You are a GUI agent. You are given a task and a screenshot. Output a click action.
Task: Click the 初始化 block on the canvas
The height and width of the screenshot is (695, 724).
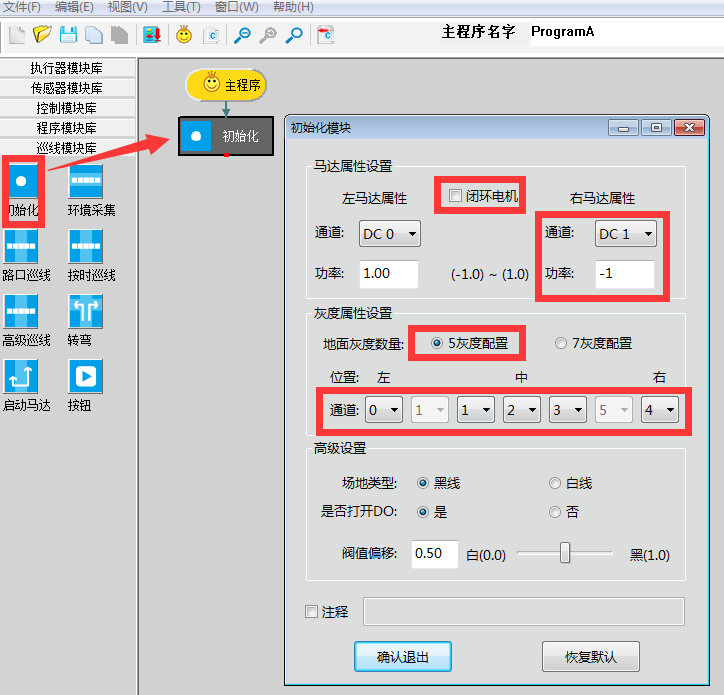tap(226, 136)
